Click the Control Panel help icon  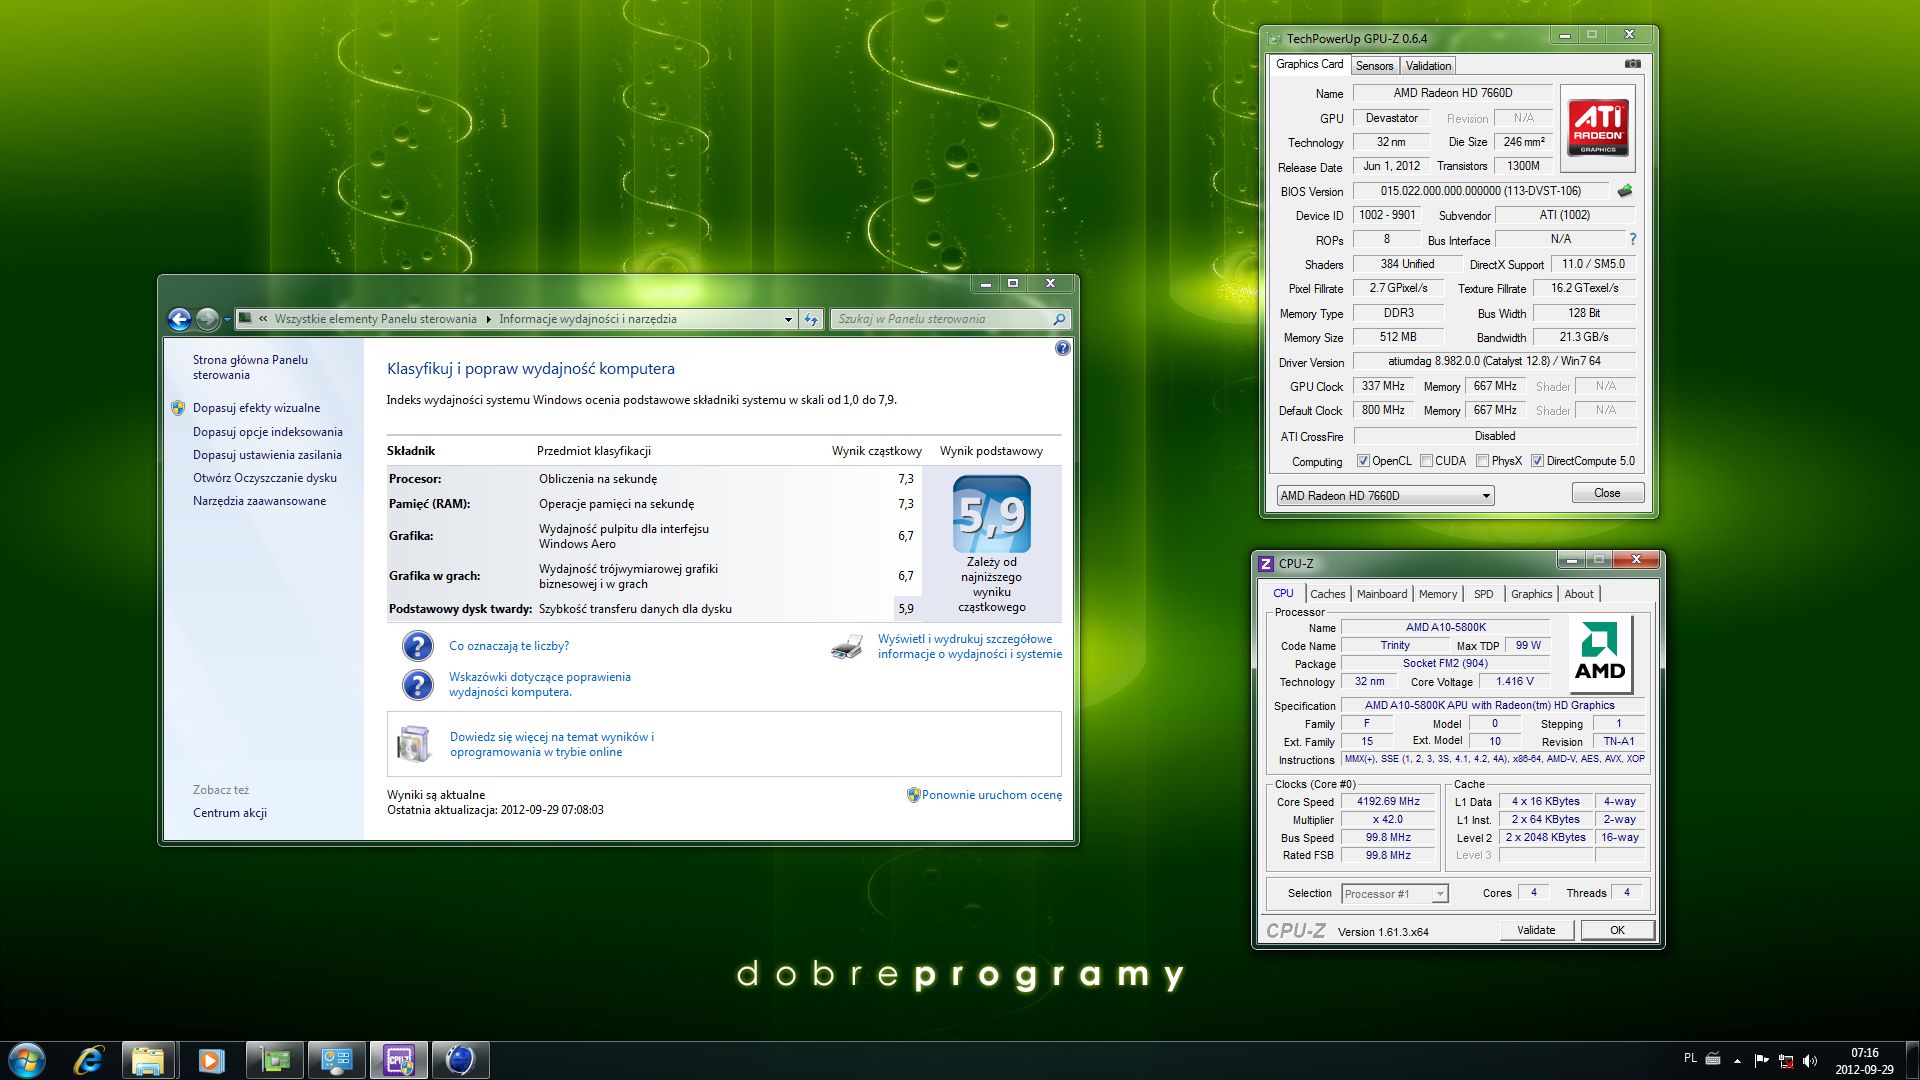pos(1062,348)
